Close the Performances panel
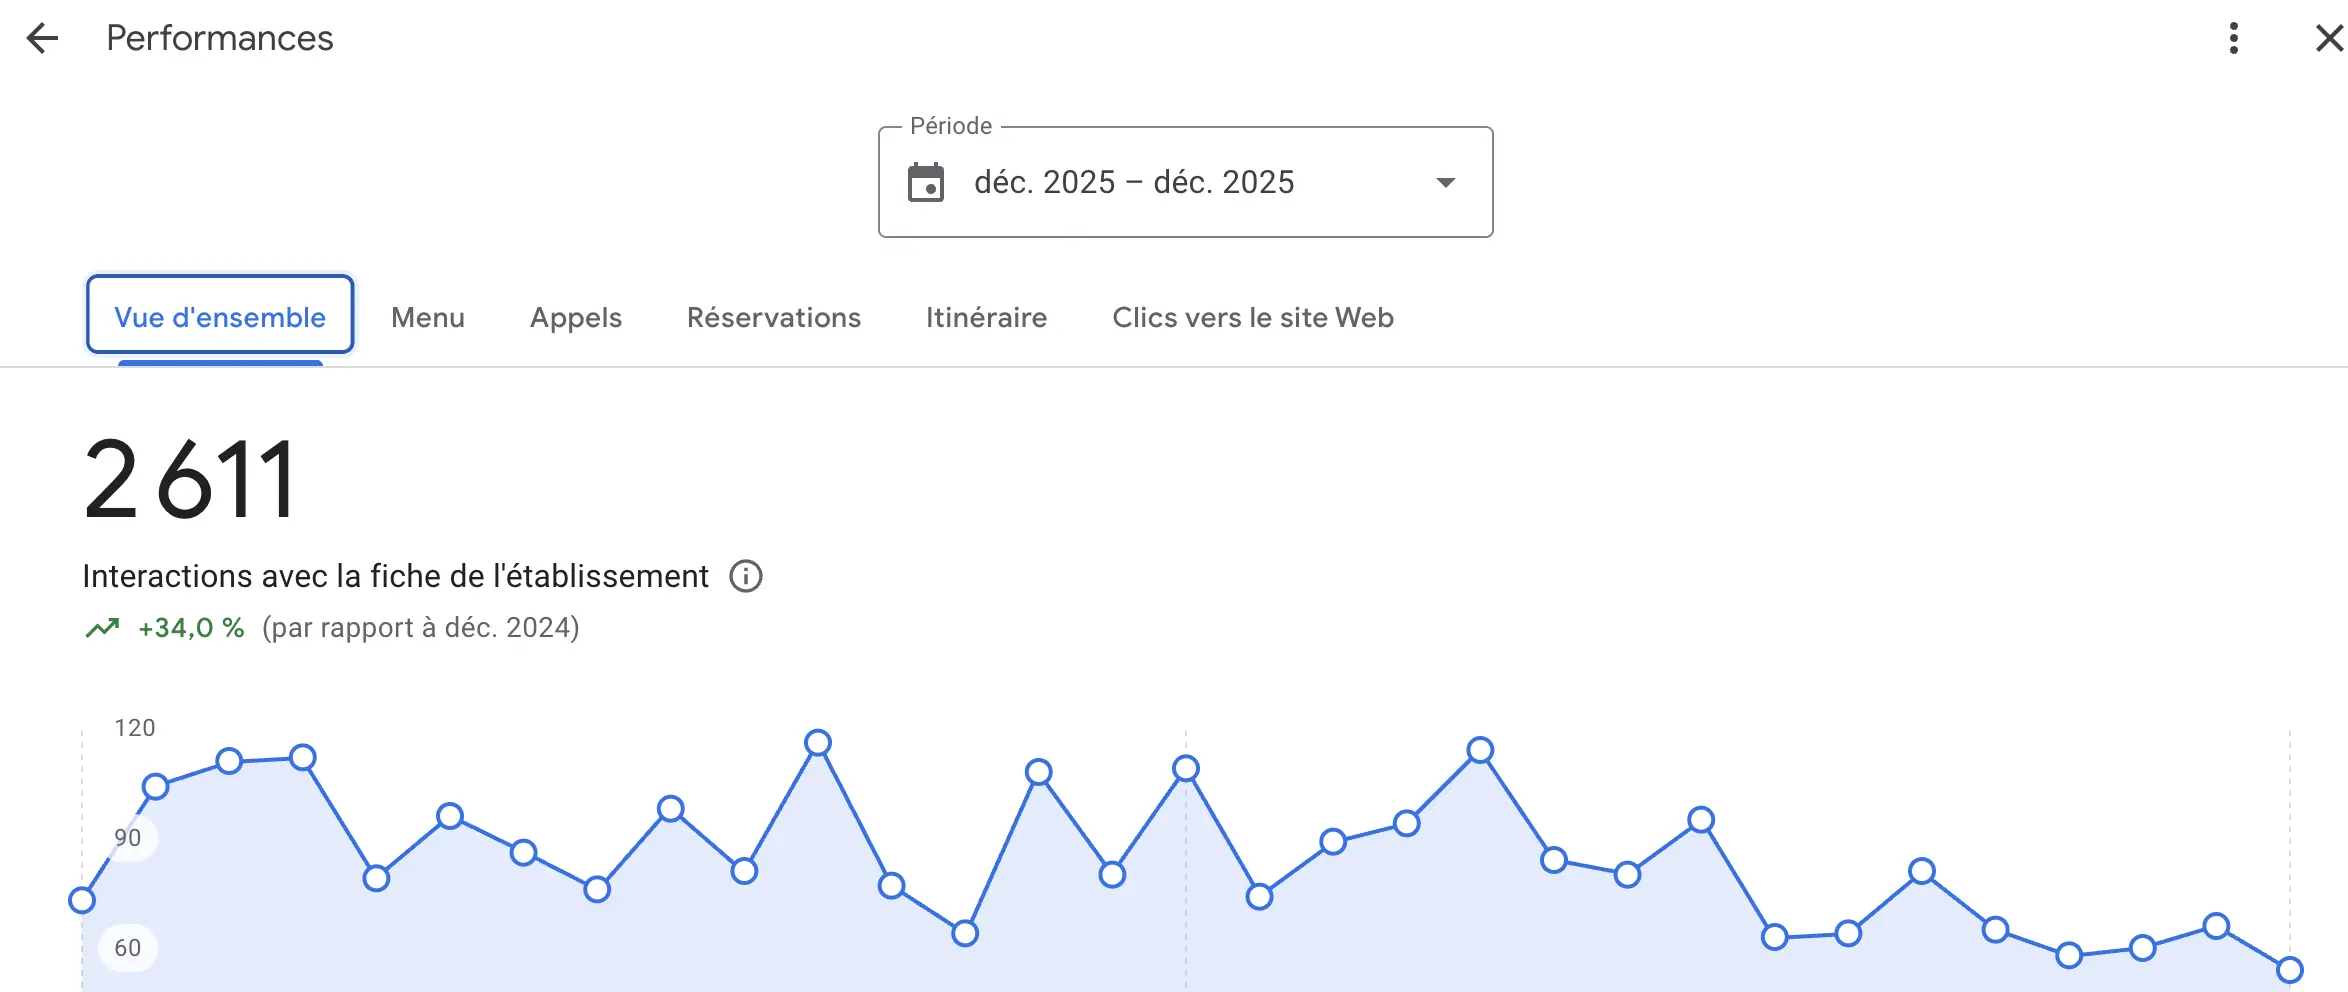Screen dimensions: 2348x992 (x=2329, y=39)
